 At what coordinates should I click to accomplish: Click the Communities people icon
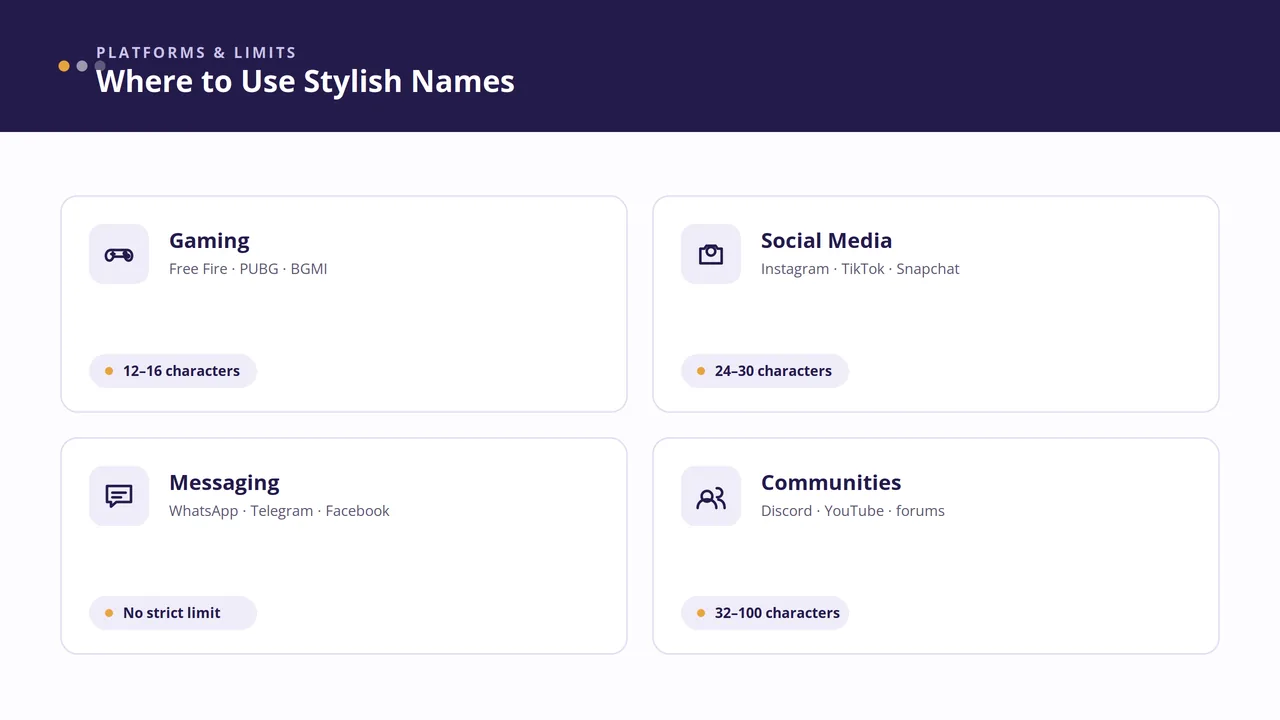[711, 497]
